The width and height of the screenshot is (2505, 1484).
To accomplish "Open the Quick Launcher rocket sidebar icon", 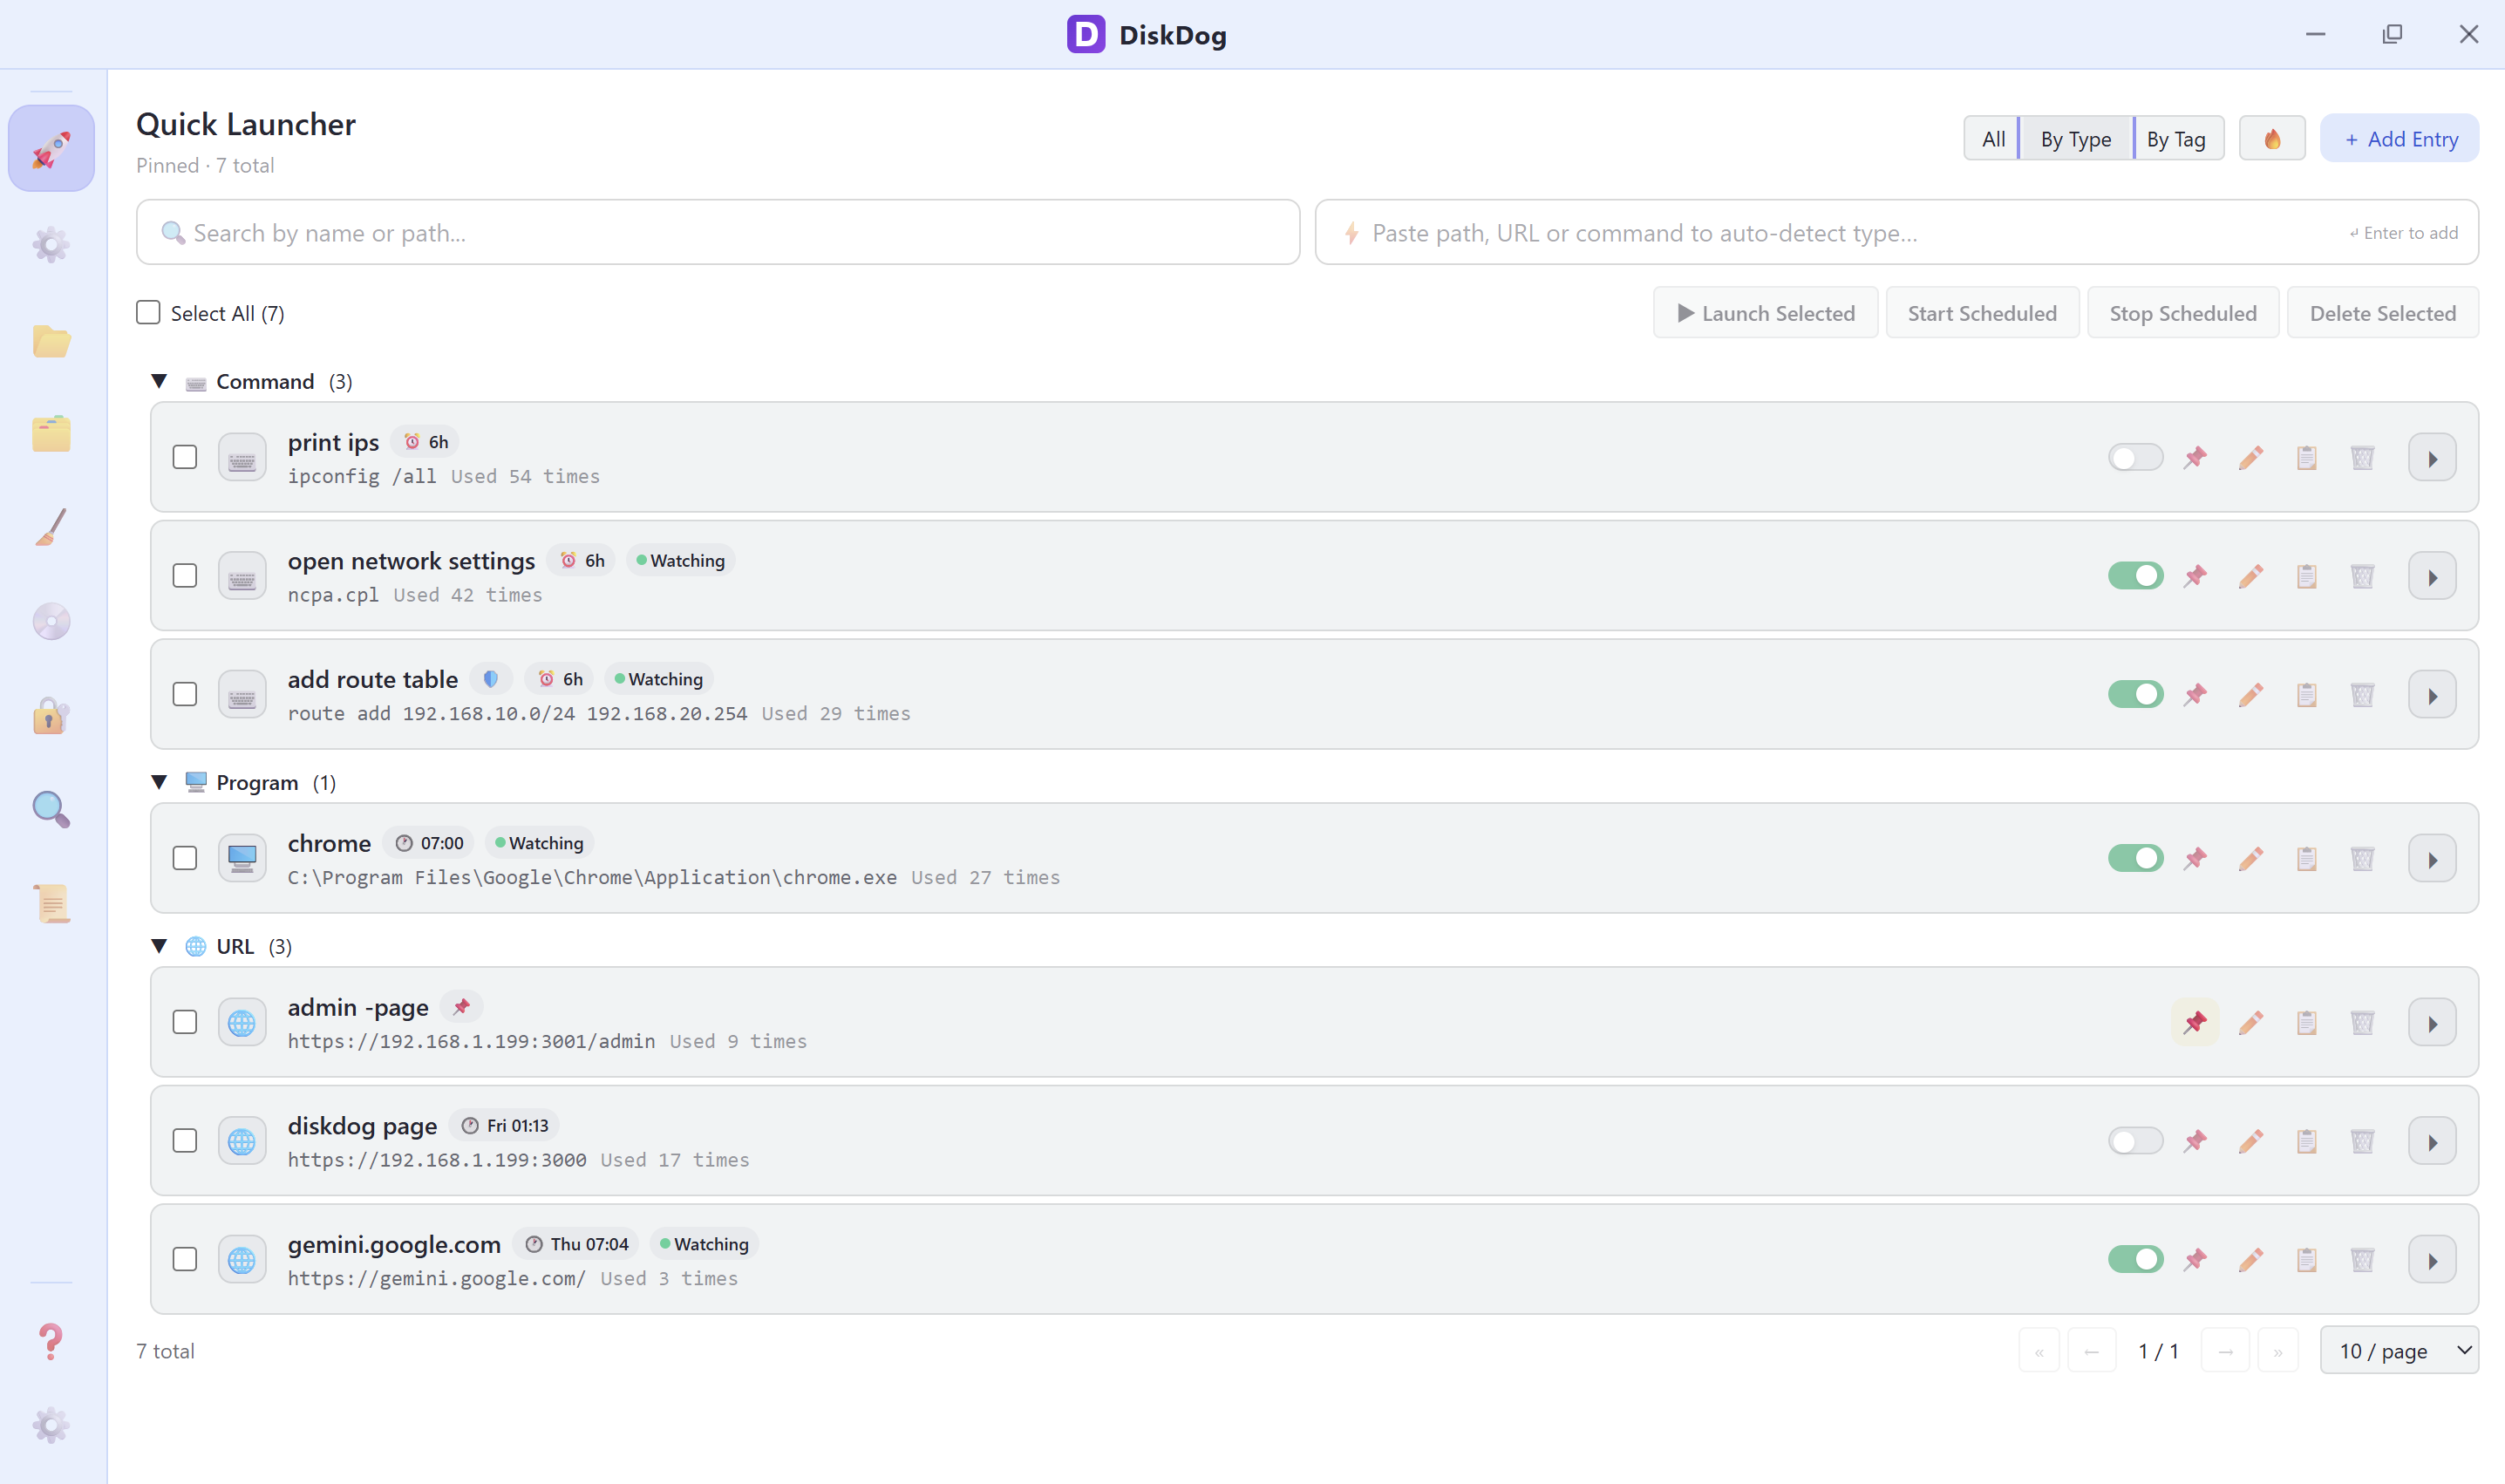I will [x=51, y=149].
